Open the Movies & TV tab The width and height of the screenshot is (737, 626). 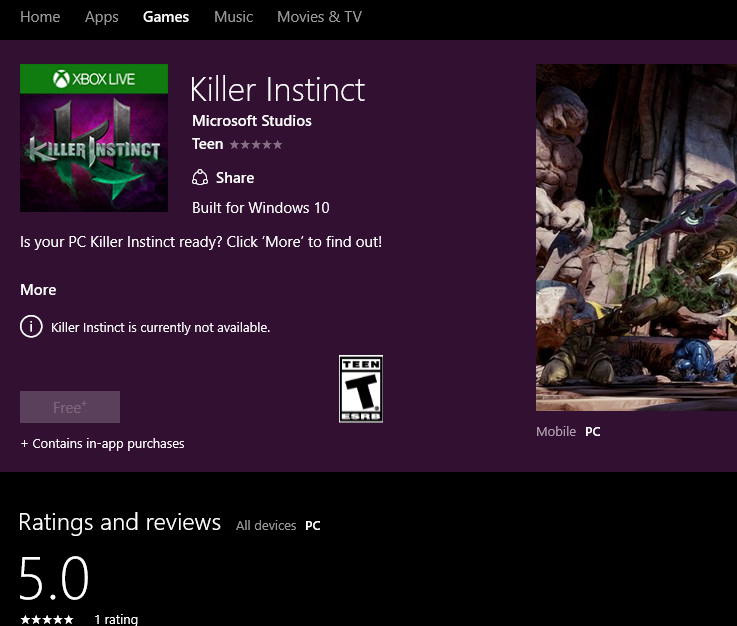(319, 17)
